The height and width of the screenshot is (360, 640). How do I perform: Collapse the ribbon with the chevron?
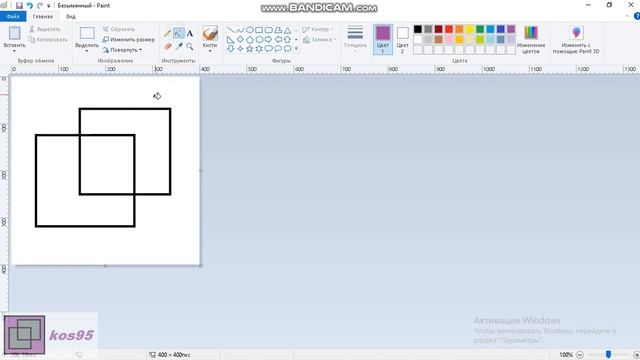point(627,16)
